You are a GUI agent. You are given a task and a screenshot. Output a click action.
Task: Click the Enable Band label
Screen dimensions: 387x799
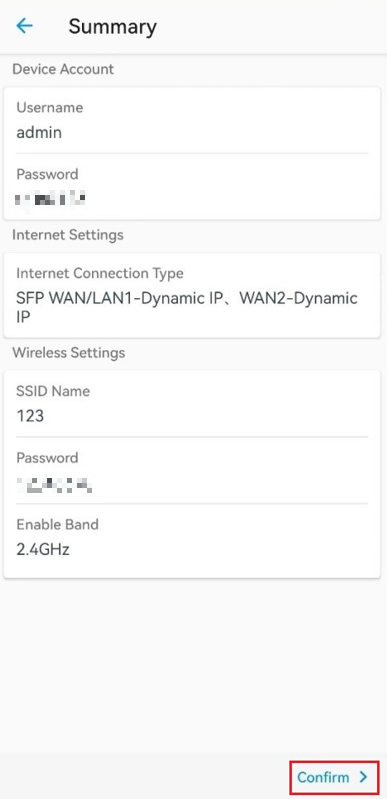tap(58, 524)
